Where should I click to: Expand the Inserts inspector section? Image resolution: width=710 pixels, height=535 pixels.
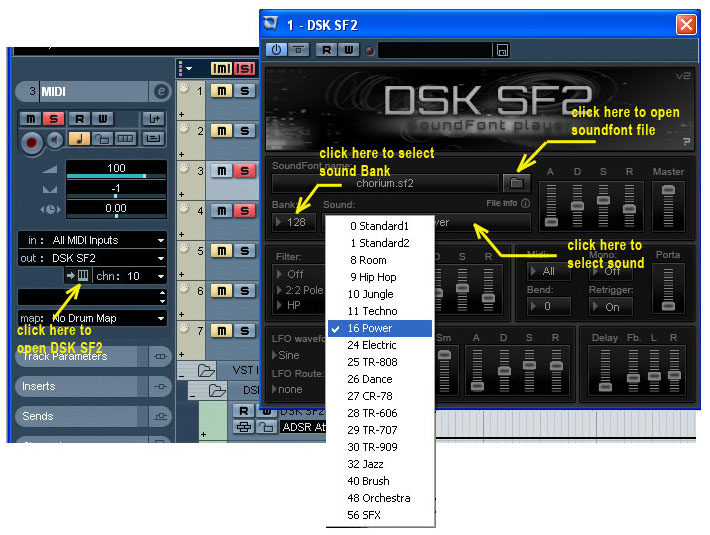click(x=93, y=386)
